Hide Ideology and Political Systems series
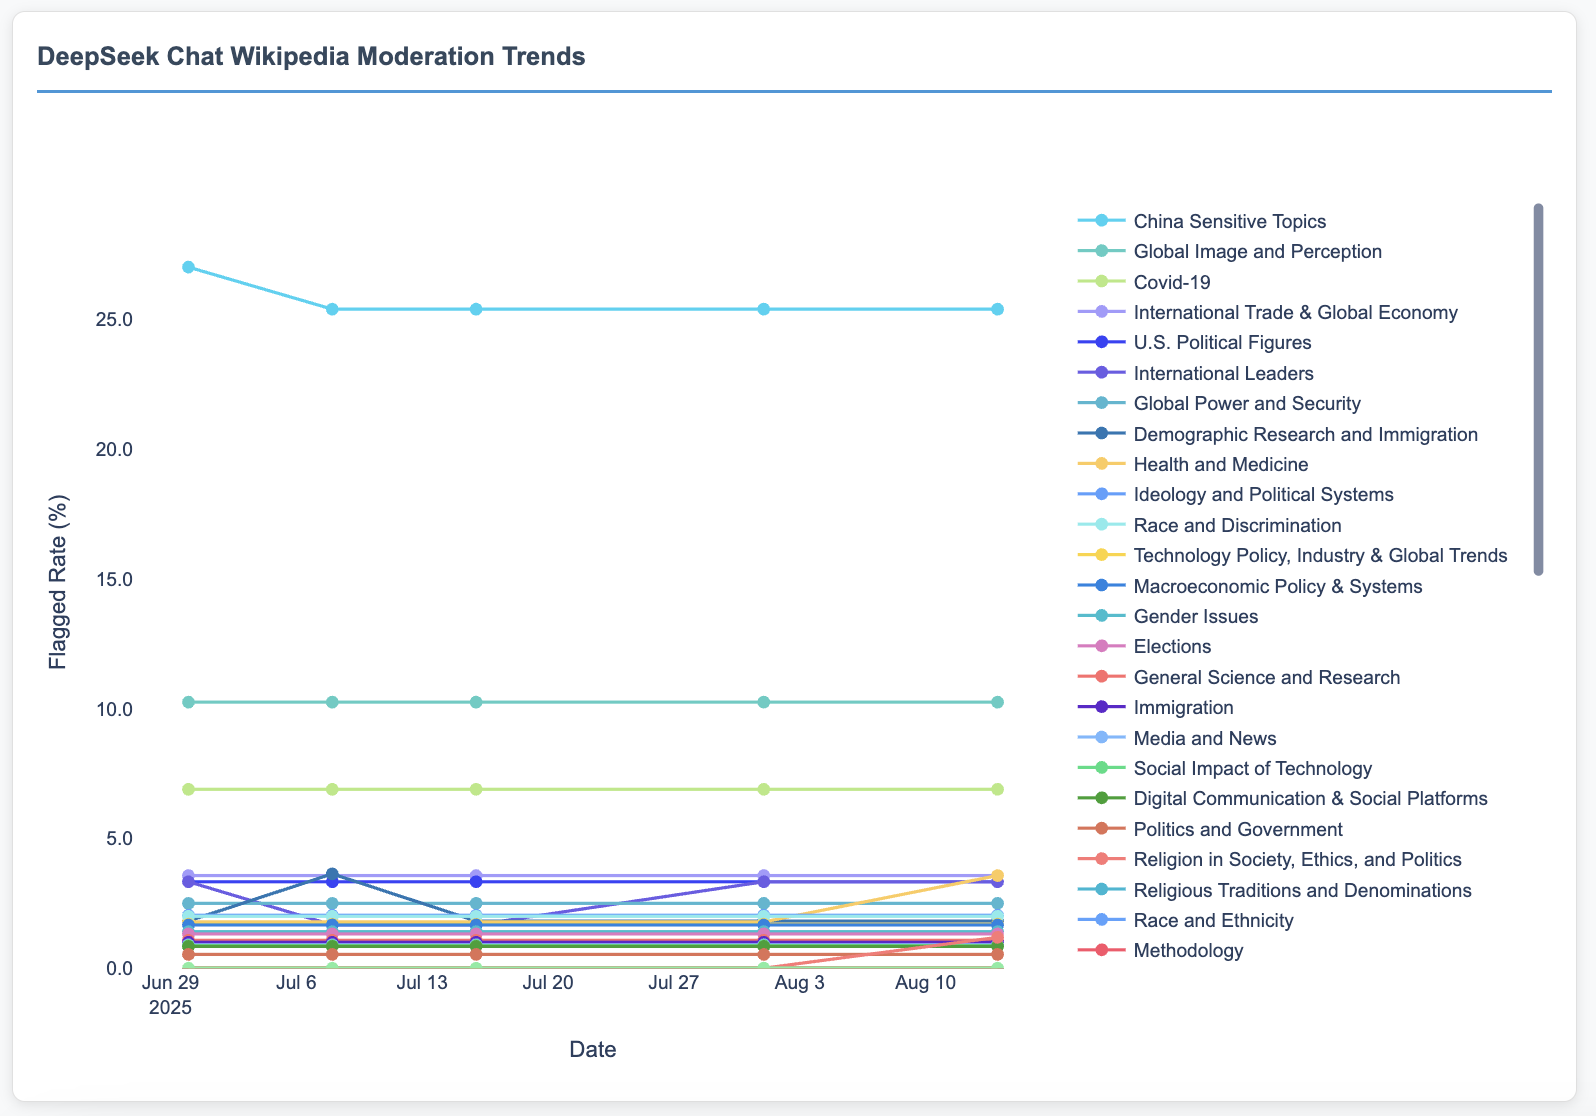This screenshot has width=1596, height=1116. point(1236,495)
